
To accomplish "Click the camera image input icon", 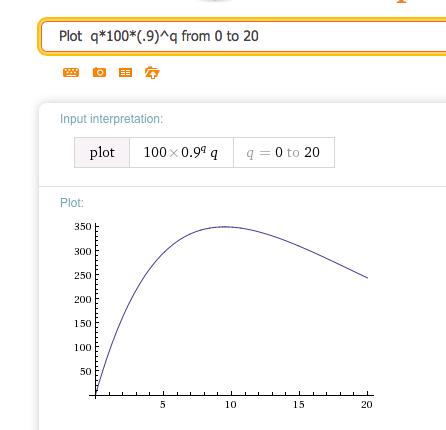I will [x=99, y=72].
